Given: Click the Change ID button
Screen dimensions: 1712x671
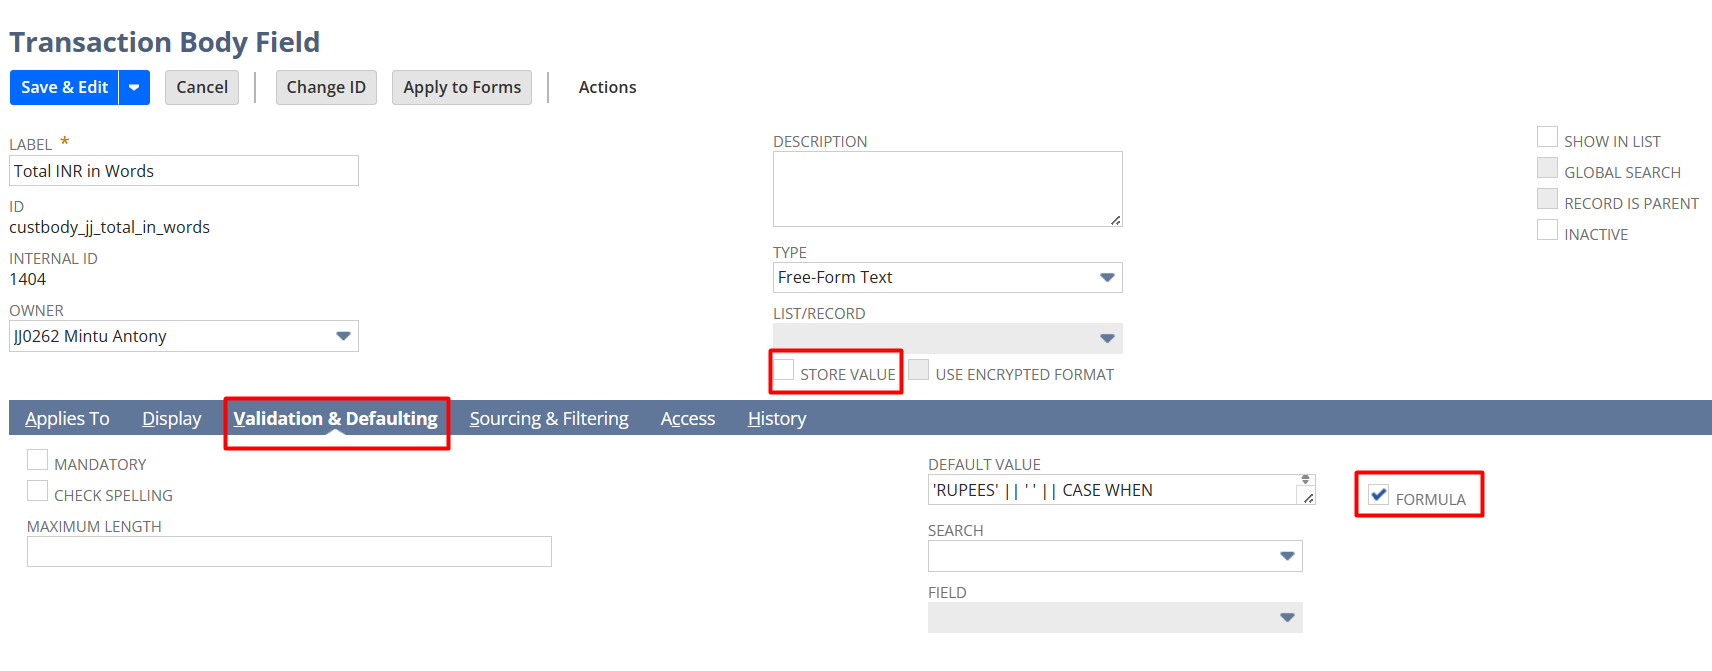Looking at the screenshot, I should pos(326,88).
